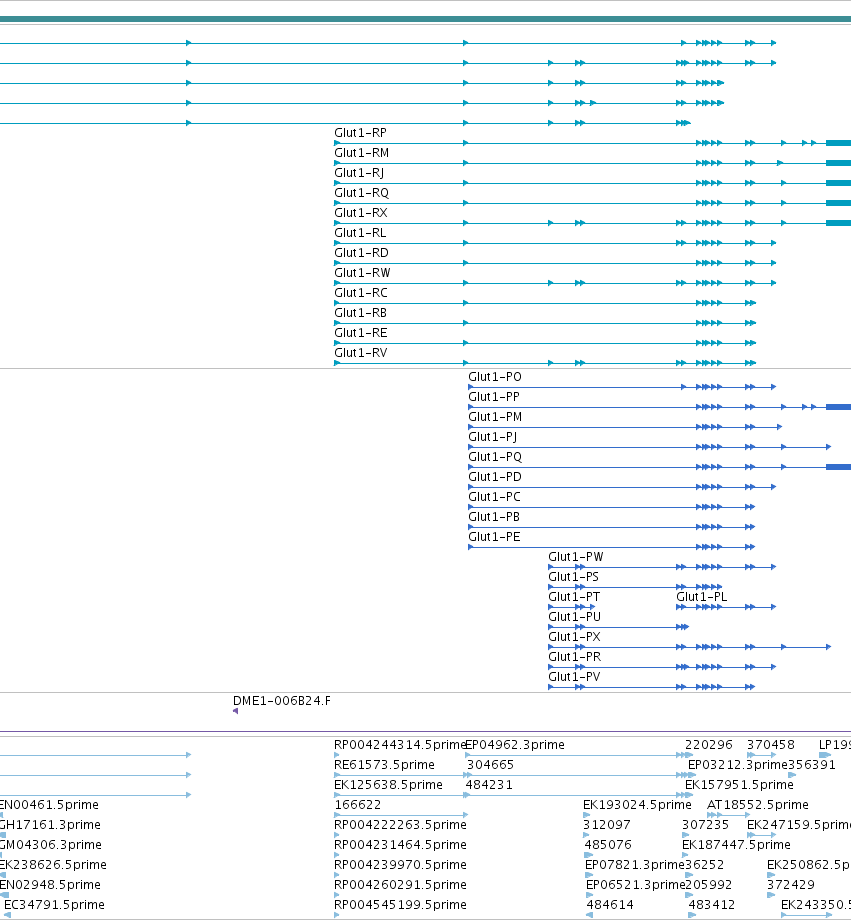Select the Glut1-PC protein label
The width and height of the screenshot is (851, 920).
click(494, 497)
